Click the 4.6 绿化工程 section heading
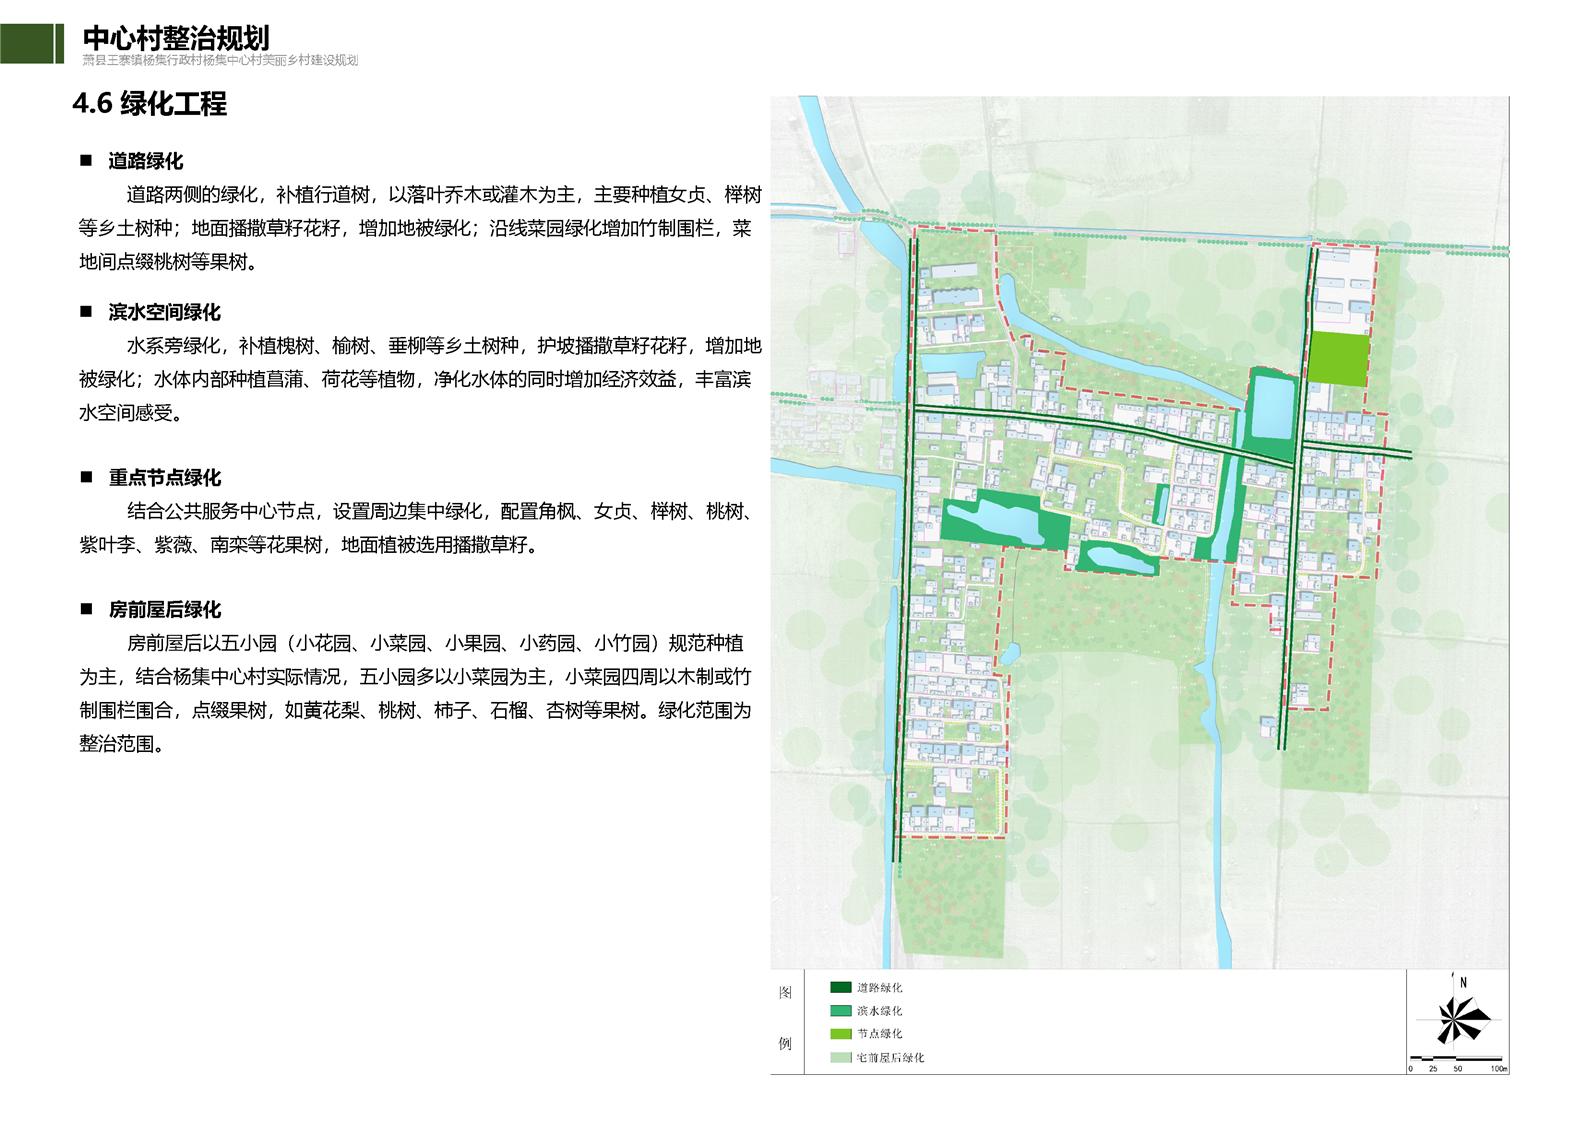 (x=150, y=104)
